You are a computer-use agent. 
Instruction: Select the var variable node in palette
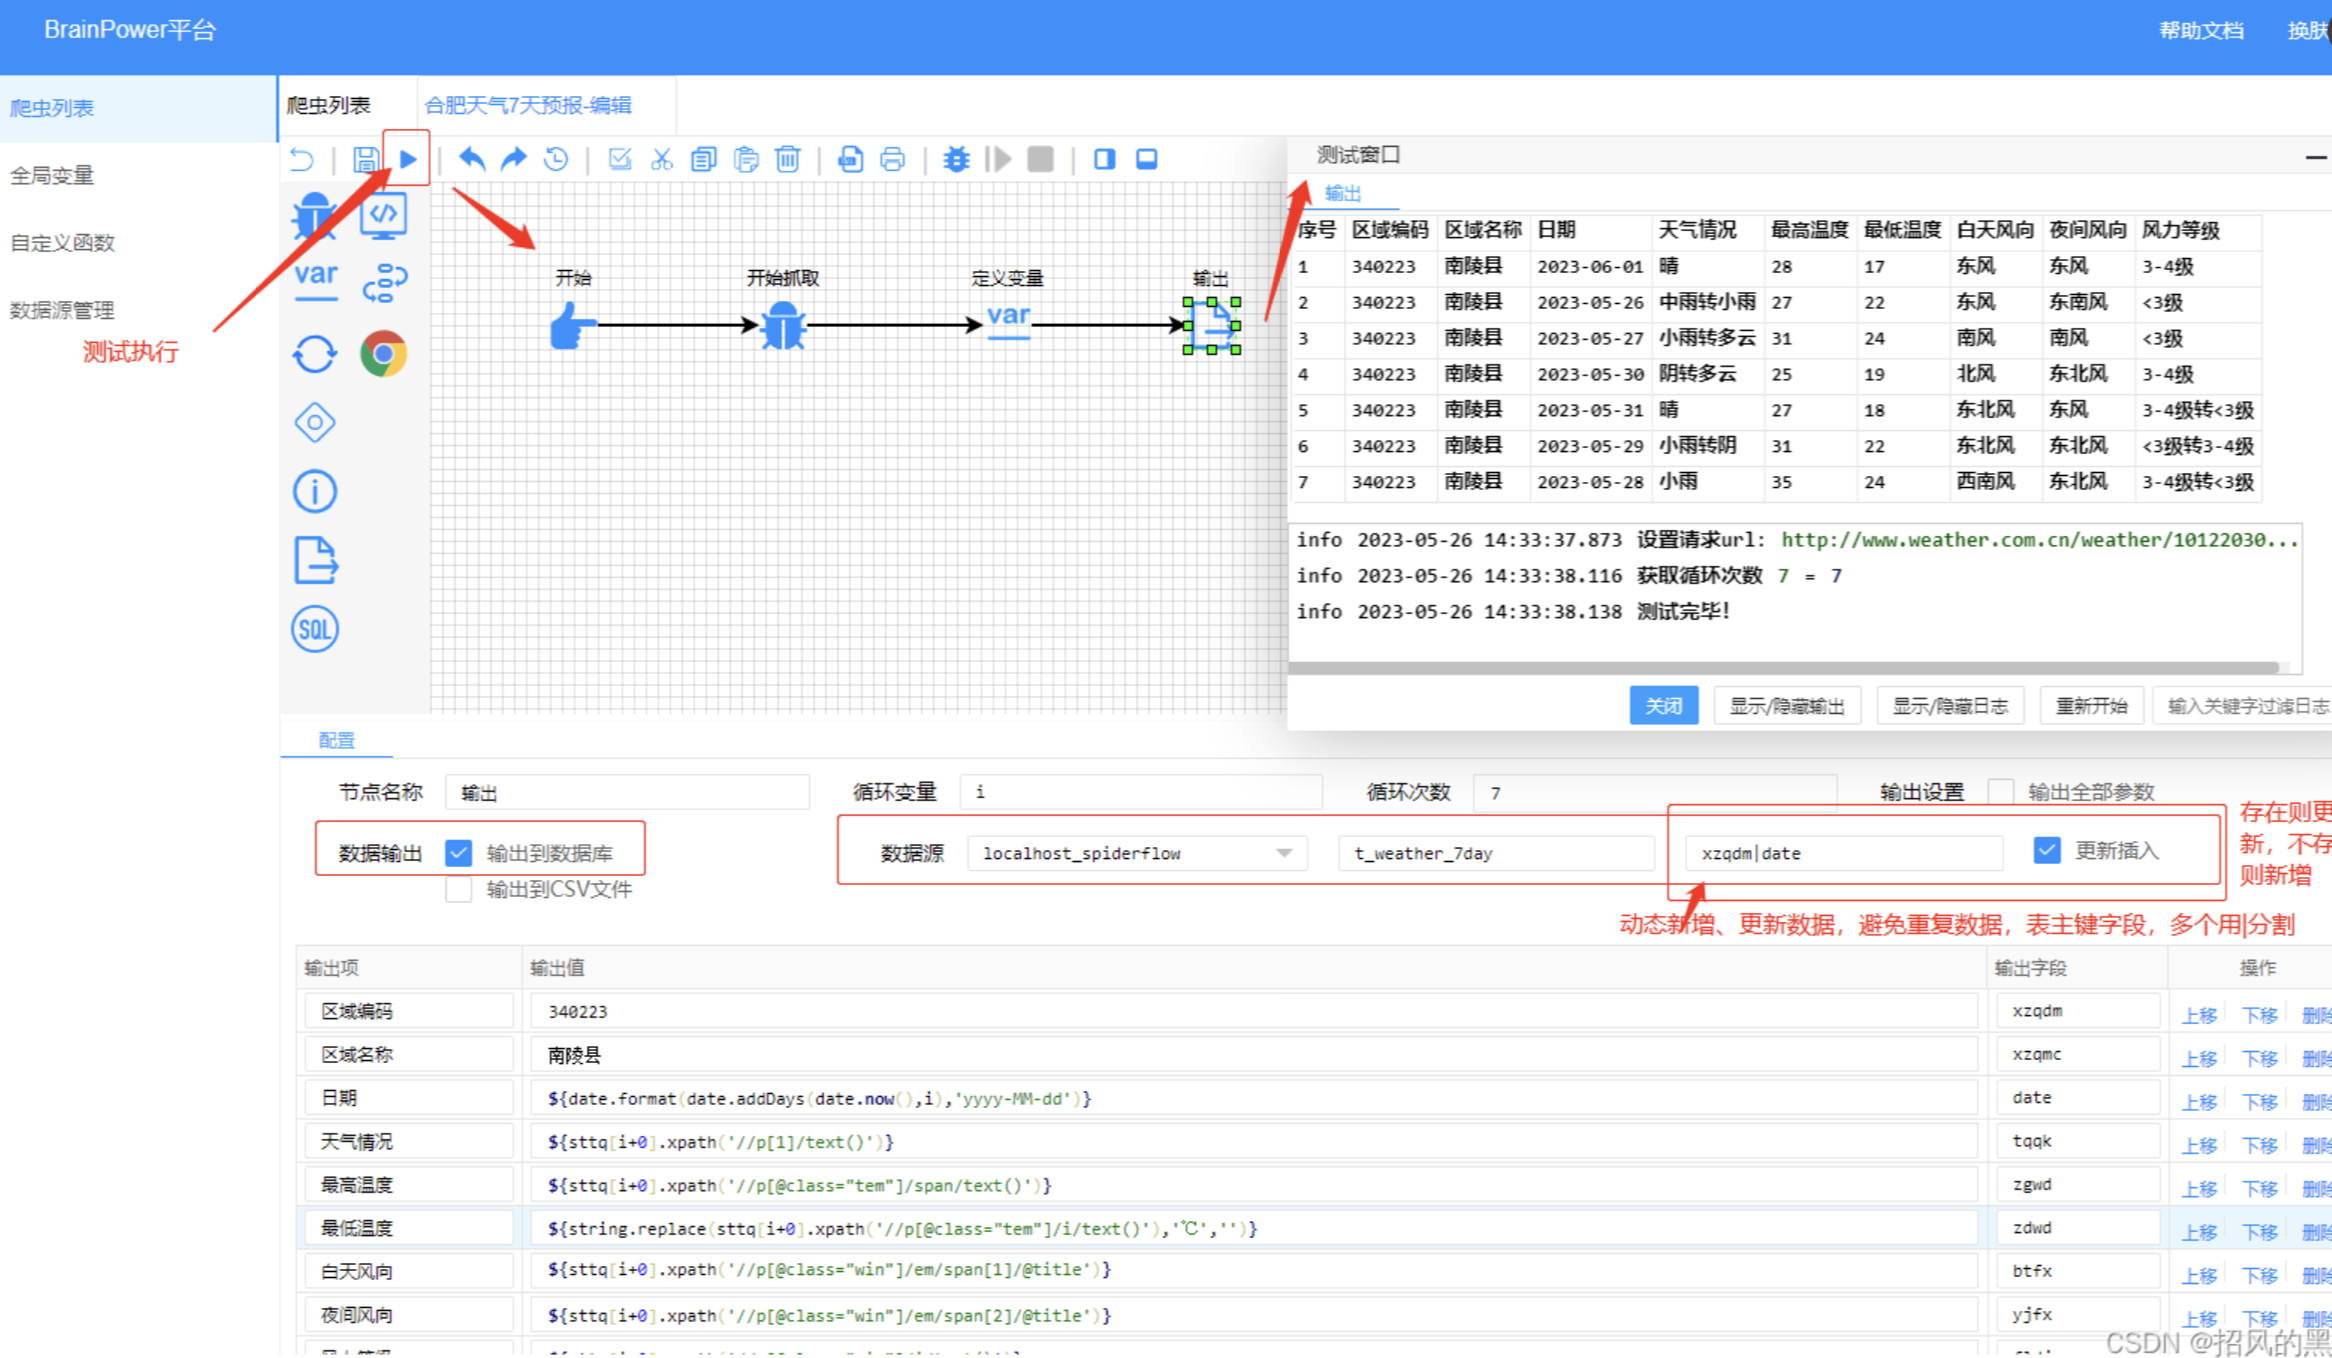pyautogui.click(x=316, y=280)
